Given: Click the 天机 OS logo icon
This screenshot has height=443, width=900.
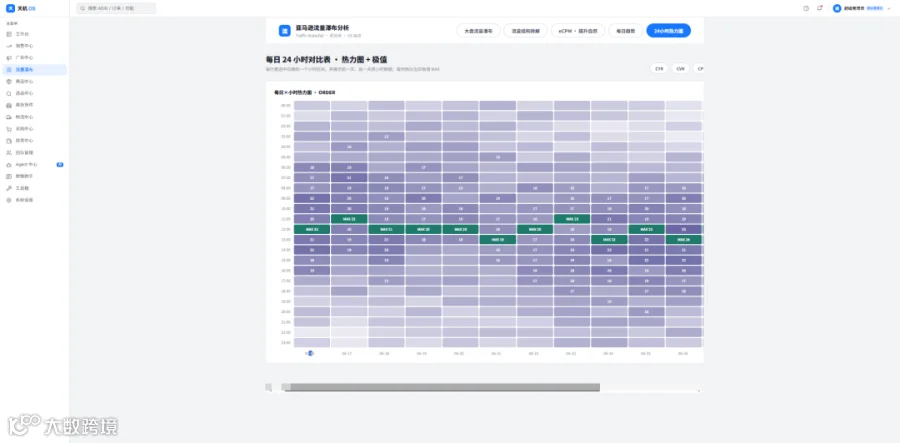Looking at the screenshot, I should pos(10,8).
